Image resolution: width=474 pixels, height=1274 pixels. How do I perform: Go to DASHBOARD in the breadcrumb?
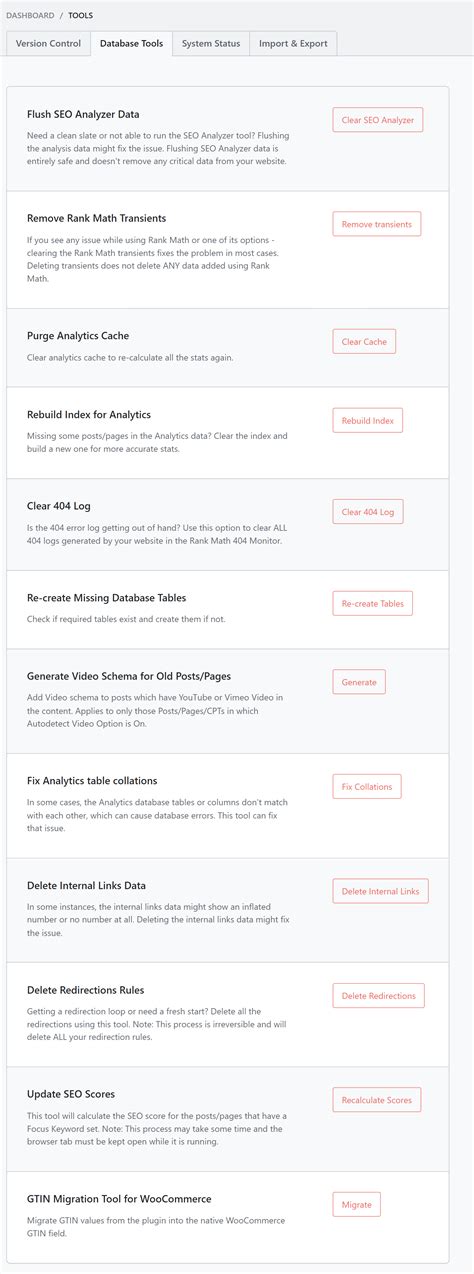(x=30, y=15)
